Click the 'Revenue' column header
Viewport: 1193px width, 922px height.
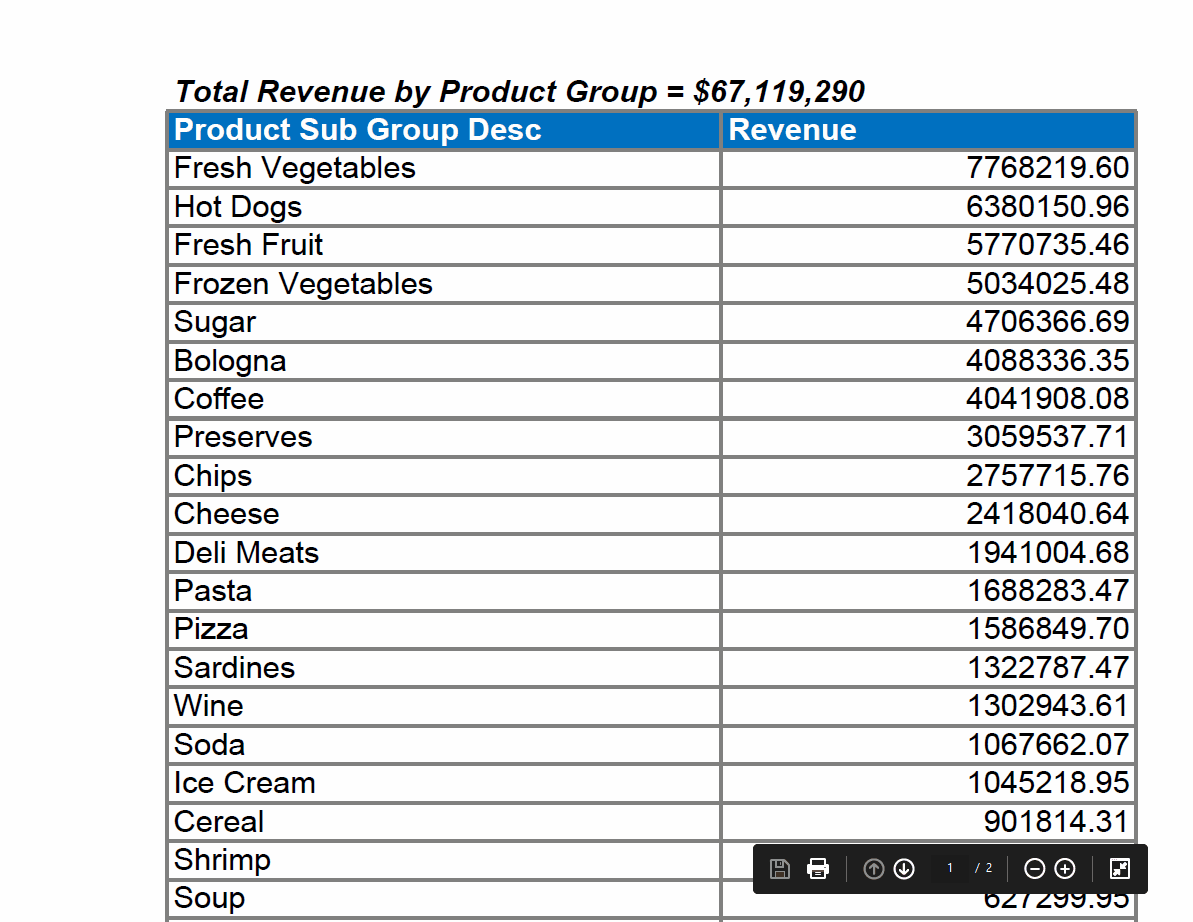pos(791,130)
